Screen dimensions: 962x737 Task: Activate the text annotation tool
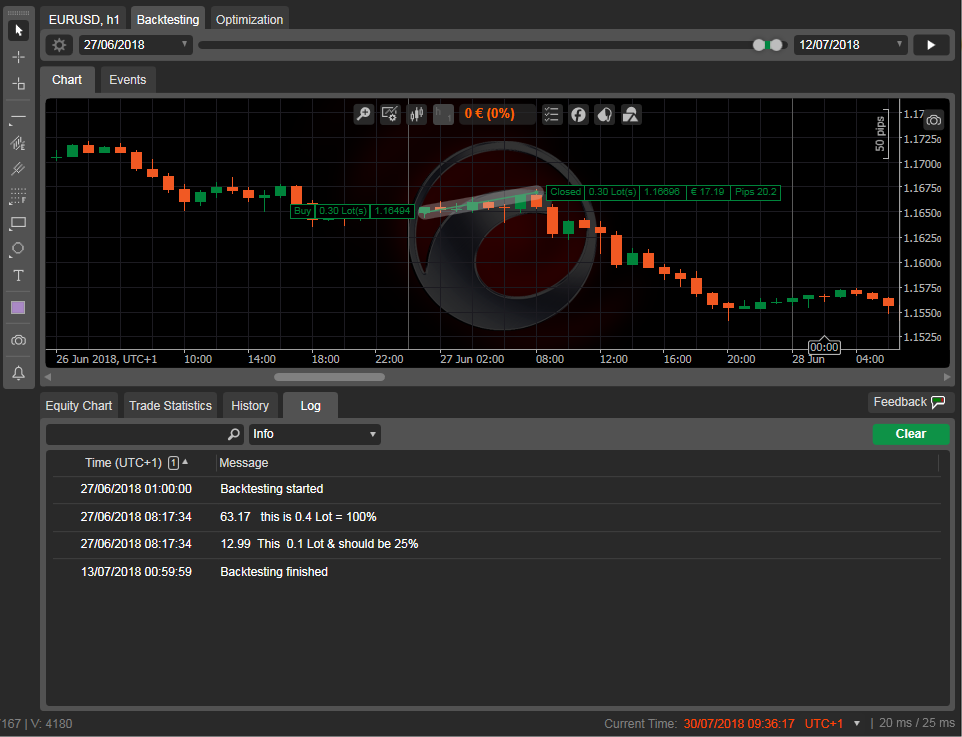18,276
